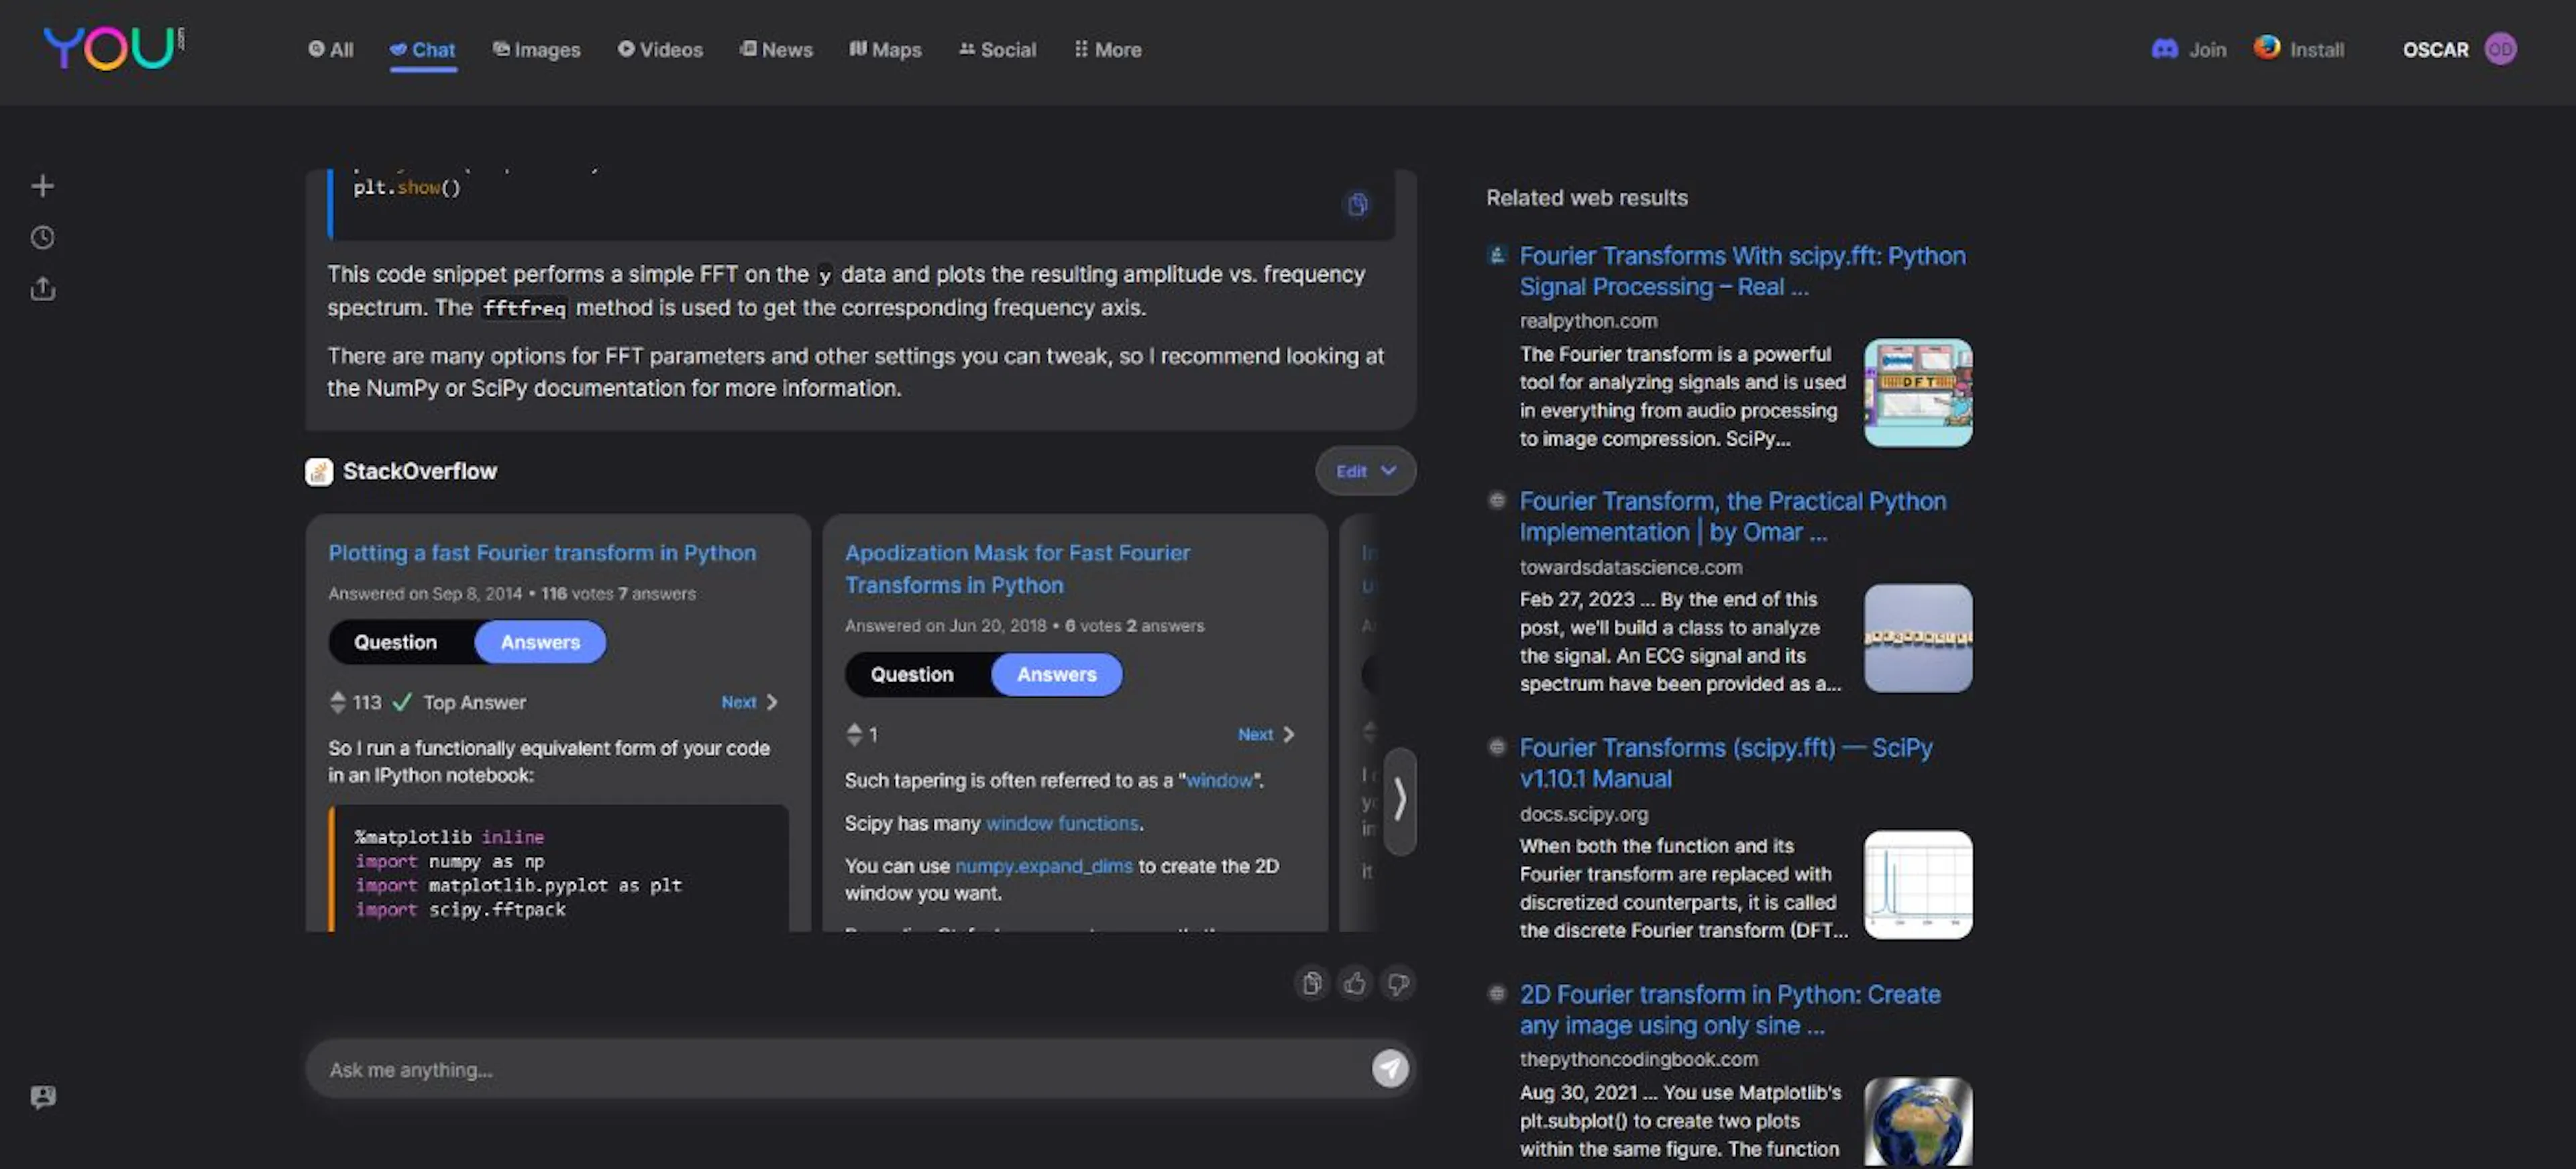Click the towardsdatascience result favicon

1497,500
